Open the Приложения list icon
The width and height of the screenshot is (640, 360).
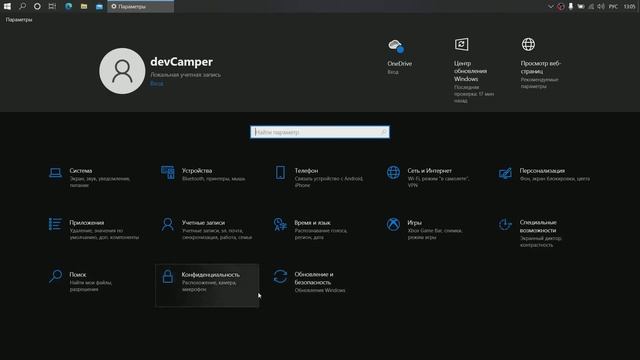click(x=55, y=224)
